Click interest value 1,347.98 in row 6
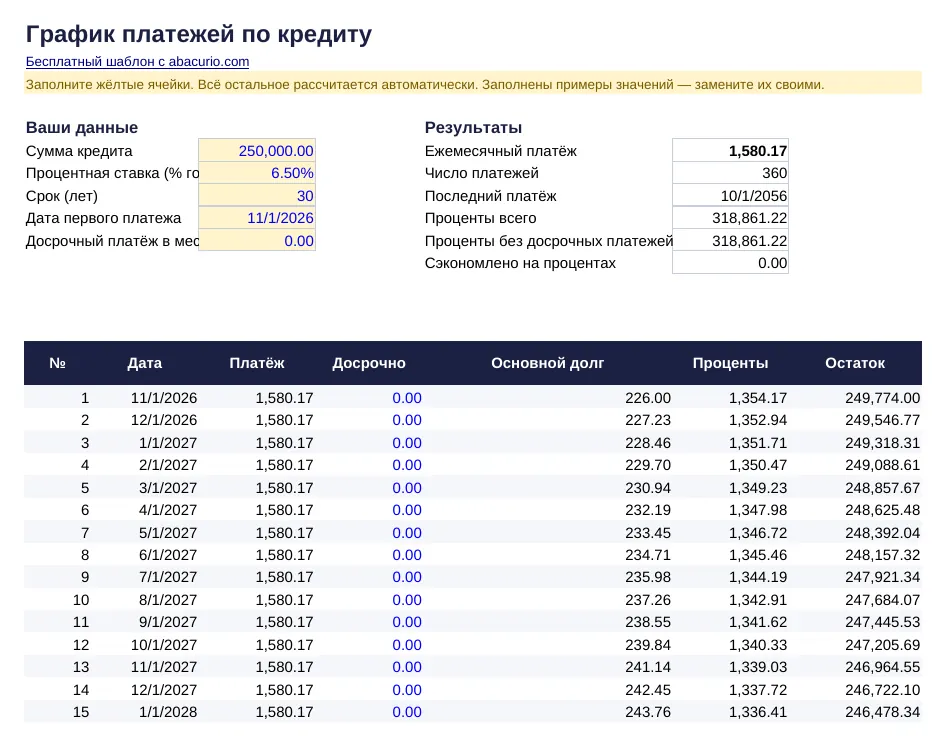This screenshot has width=946, height=746. (758, 510)
